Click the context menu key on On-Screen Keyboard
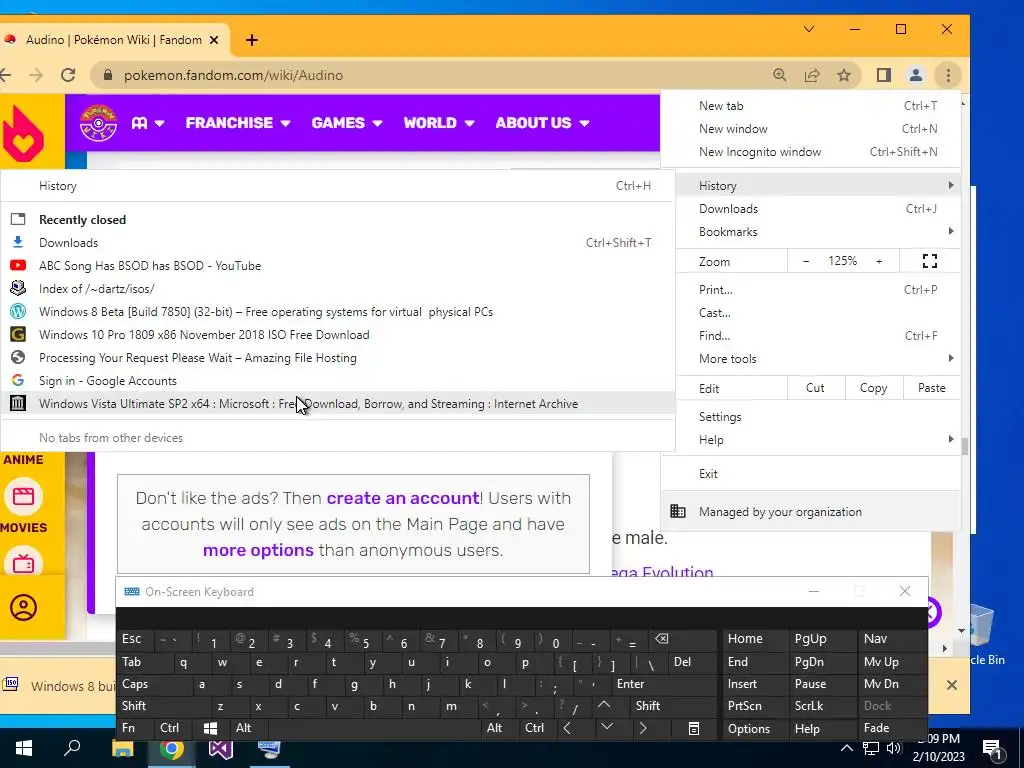1024x768 pixels. click(694, 728)
